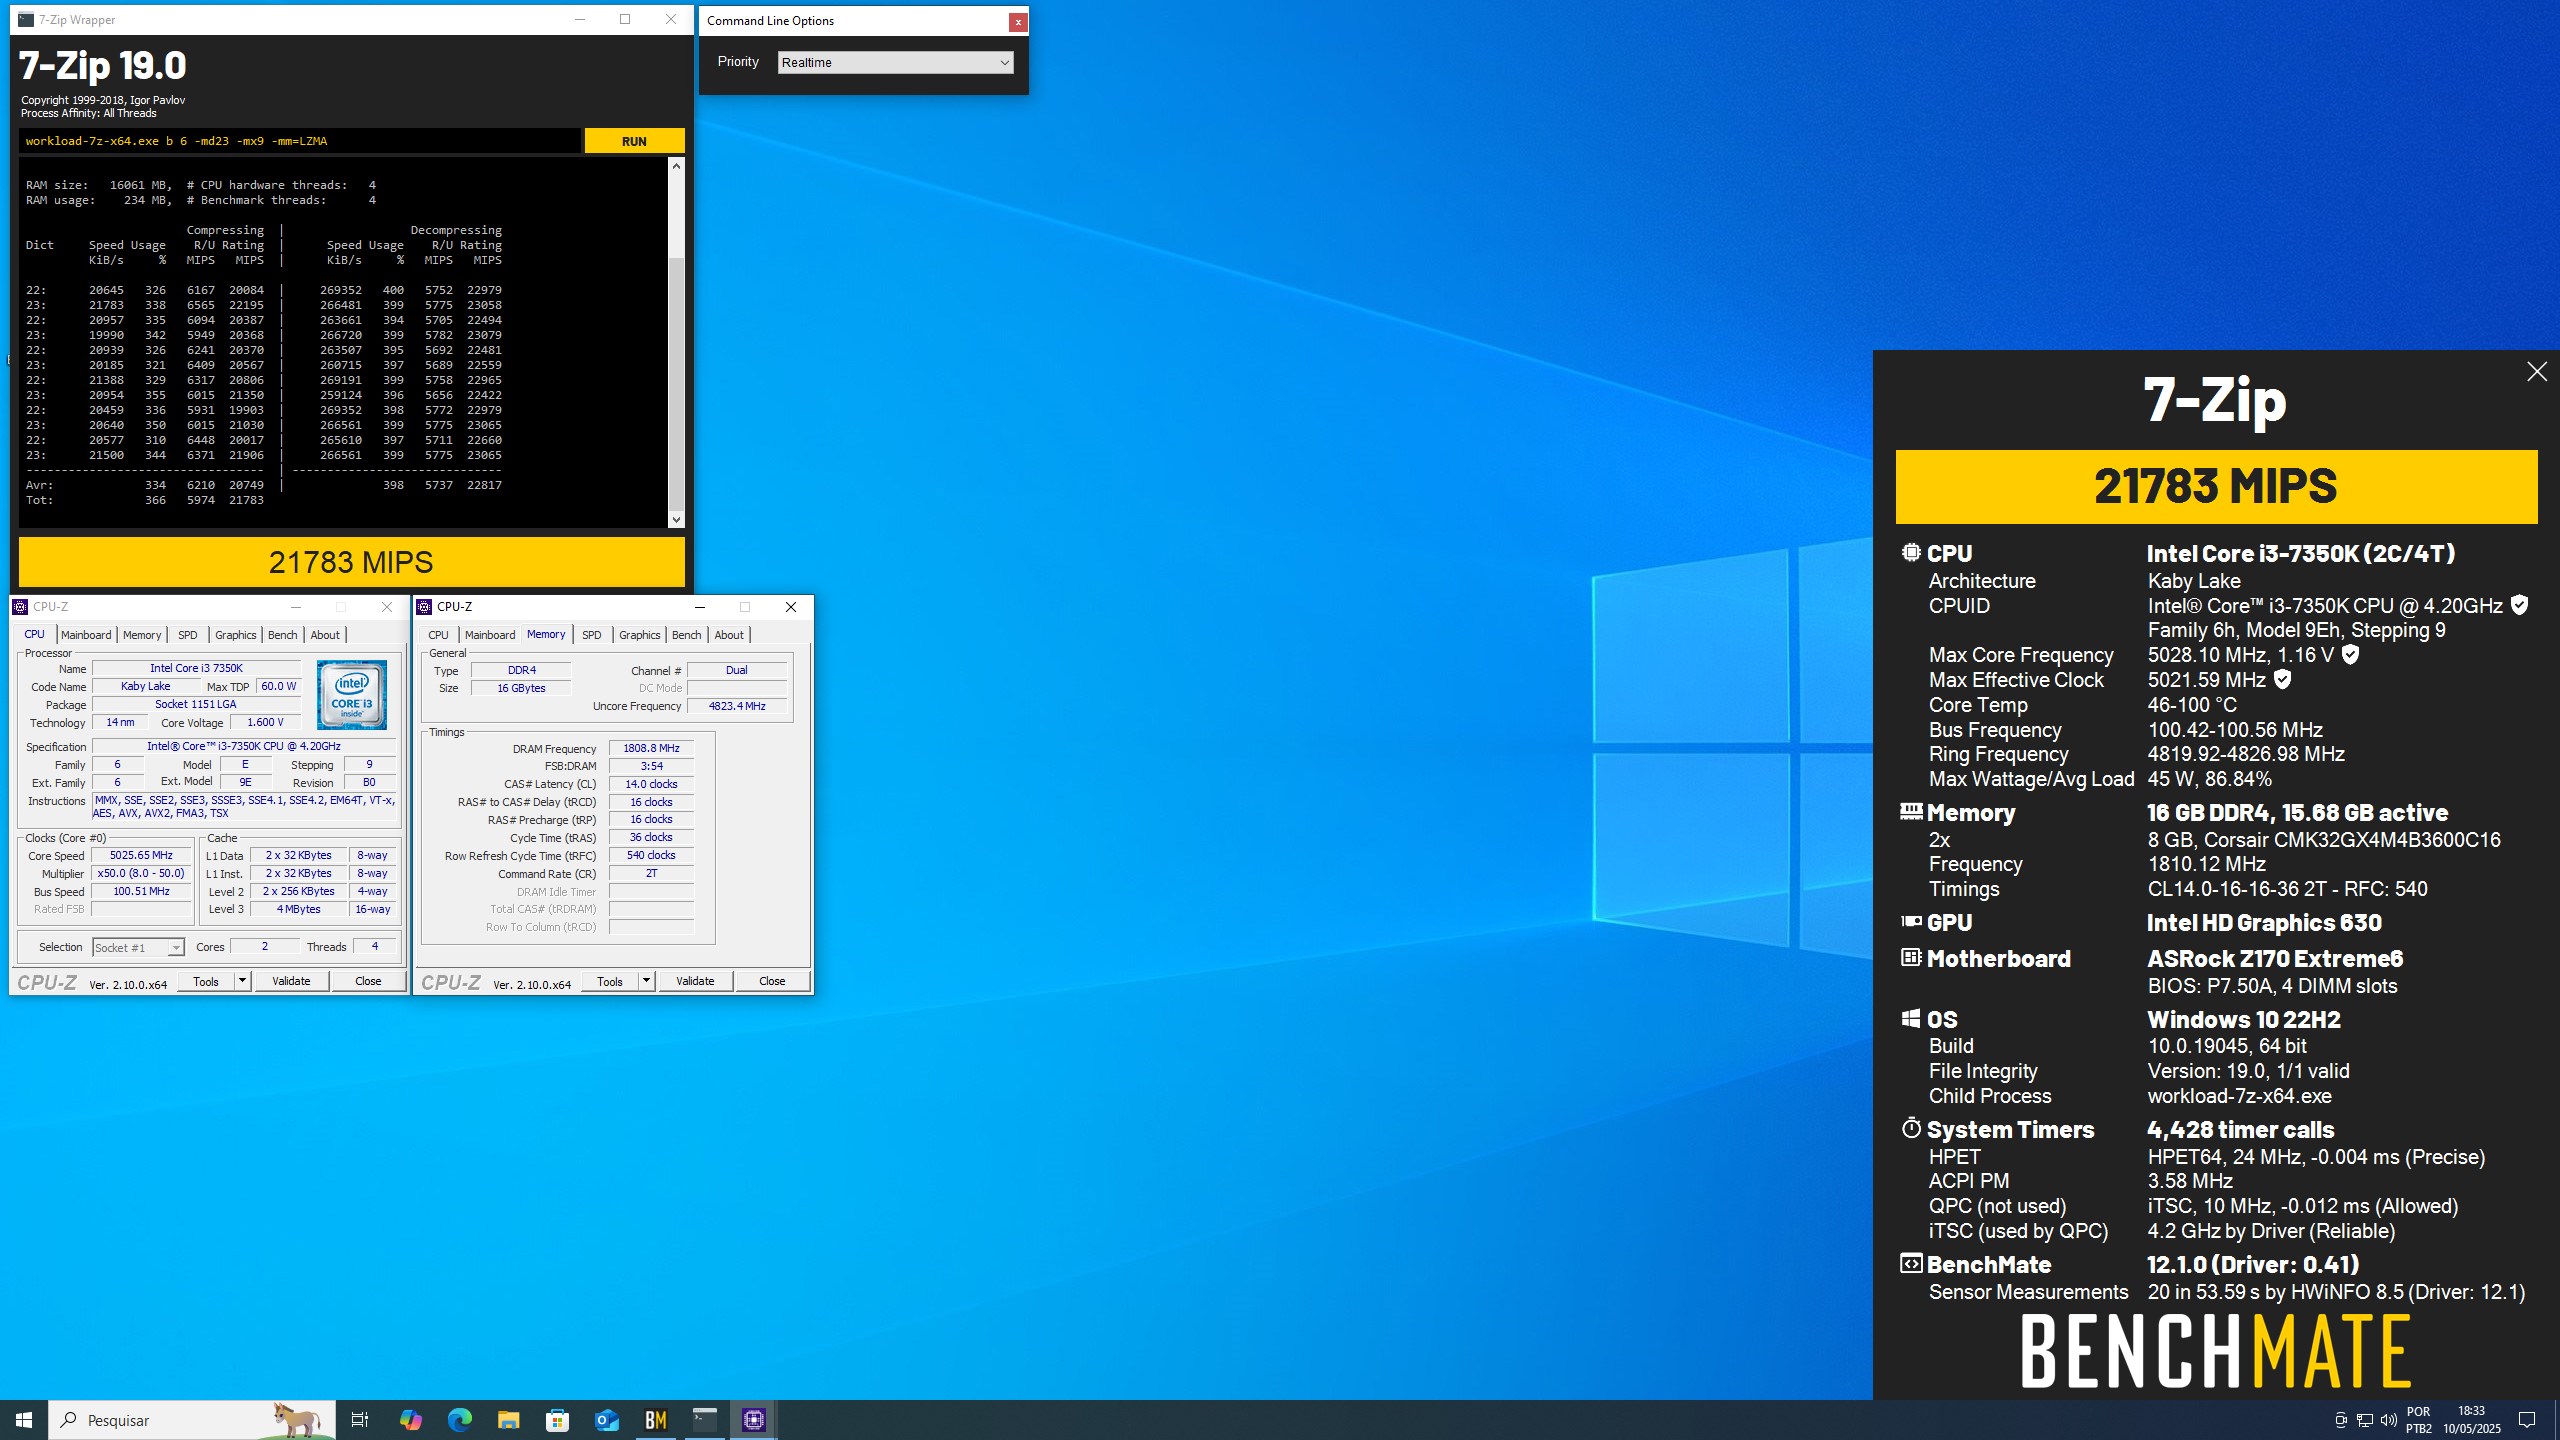The image size is (2560, 1440).
Task: Click the CPU verified shield icon next to CPUID
Action: 2519,605
